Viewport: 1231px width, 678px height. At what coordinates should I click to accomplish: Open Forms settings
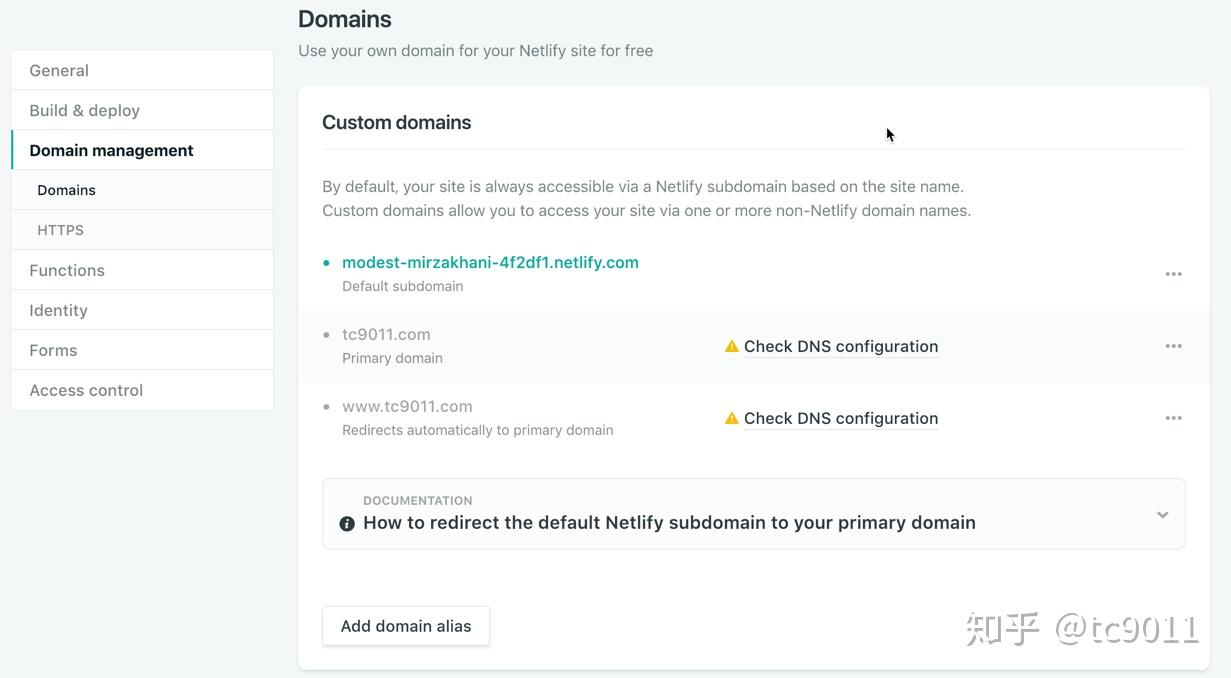point(52,349)
